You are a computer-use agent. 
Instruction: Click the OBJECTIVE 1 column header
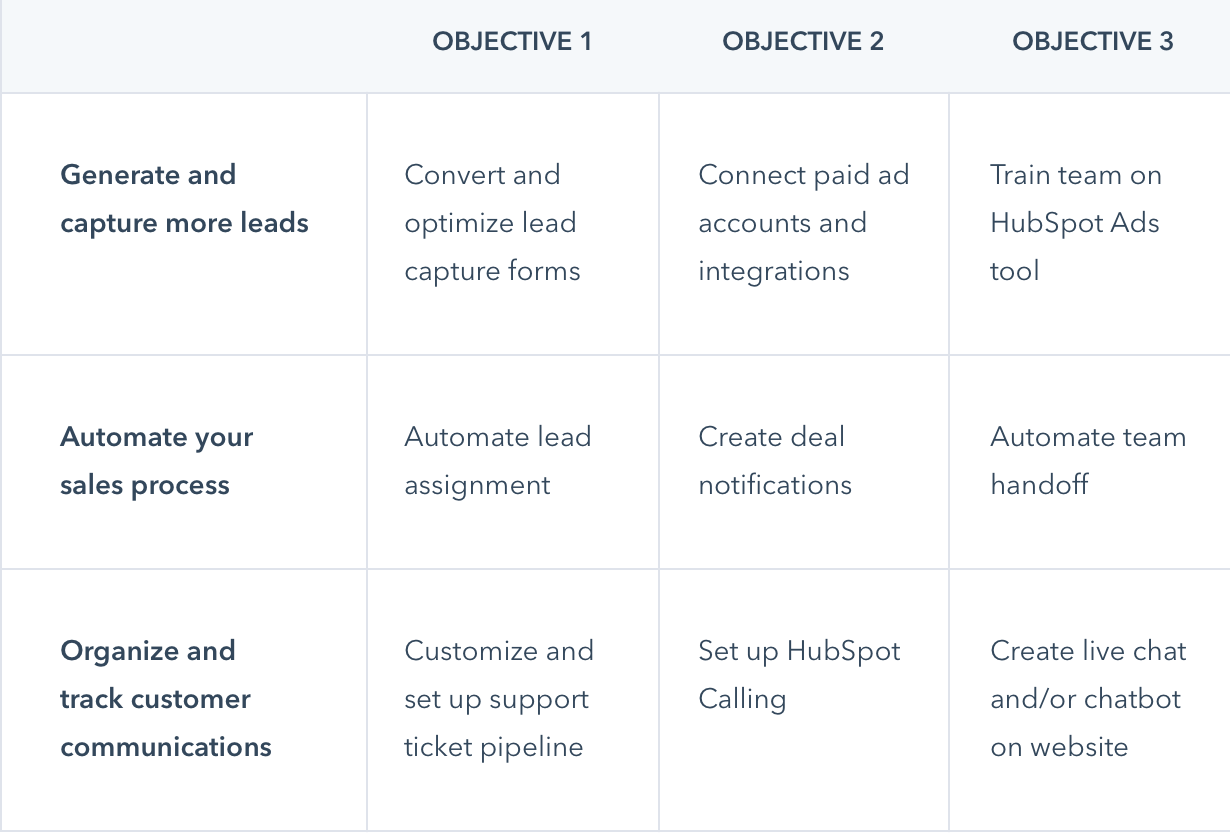pyautogui.click(x=512, y=41)
